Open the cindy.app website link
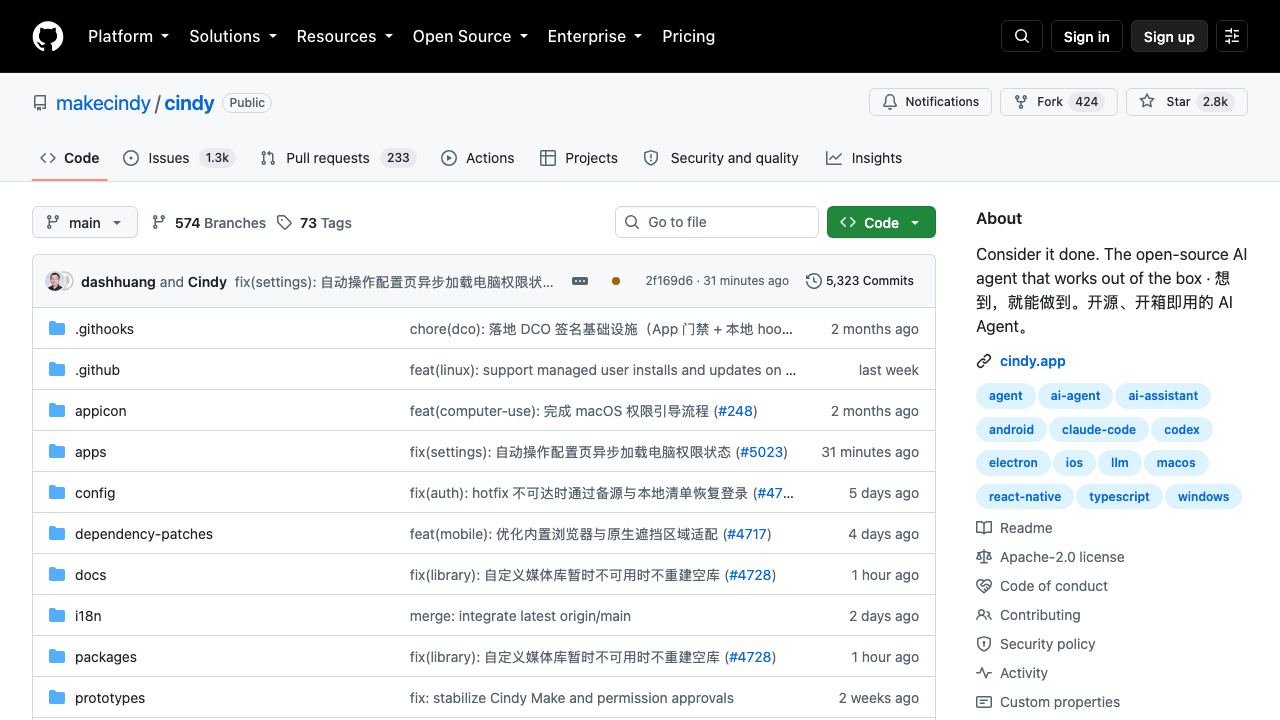1280x720 pixels. (1032, 361)
